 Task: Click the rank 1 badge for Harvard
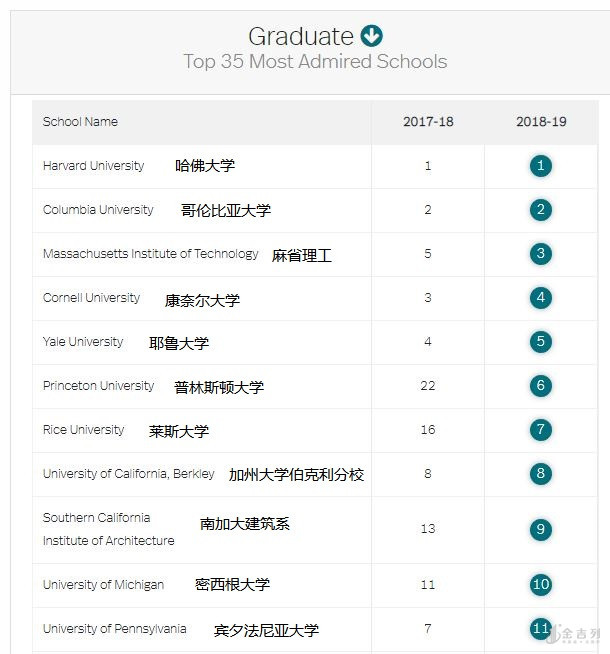pos(541,166)
